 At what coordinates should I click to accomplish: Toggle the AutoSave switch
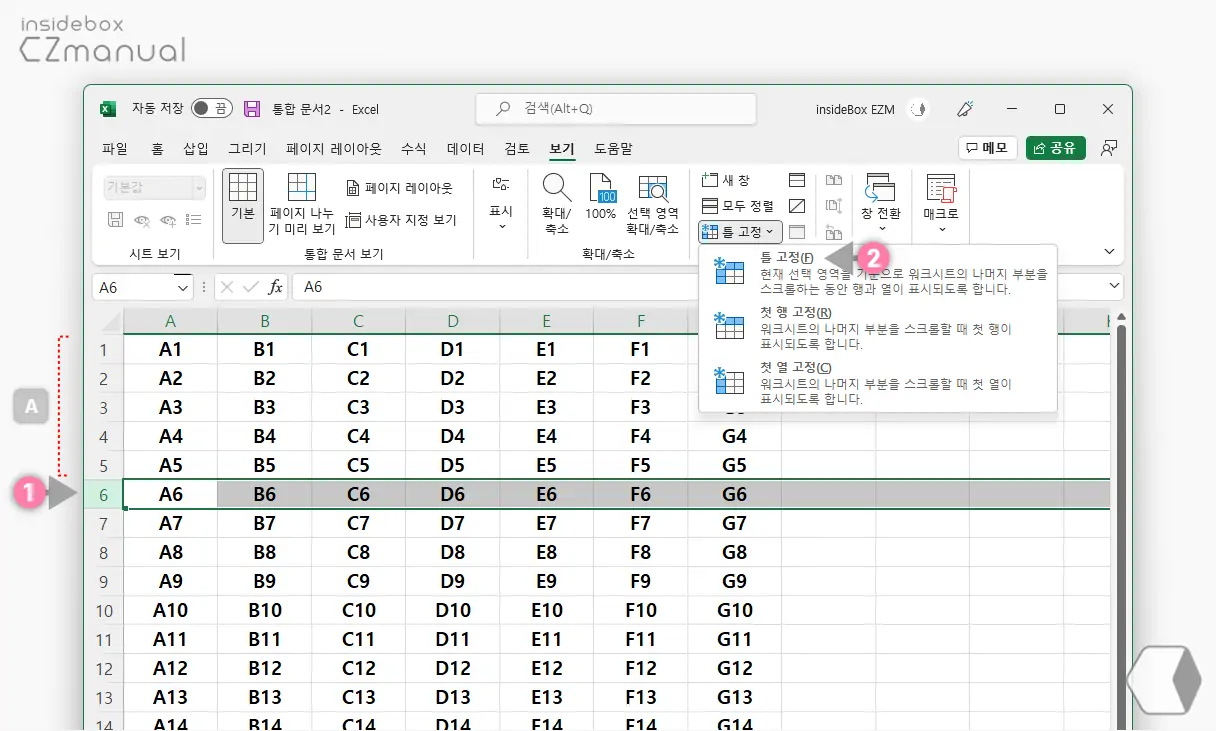[211, 109]
